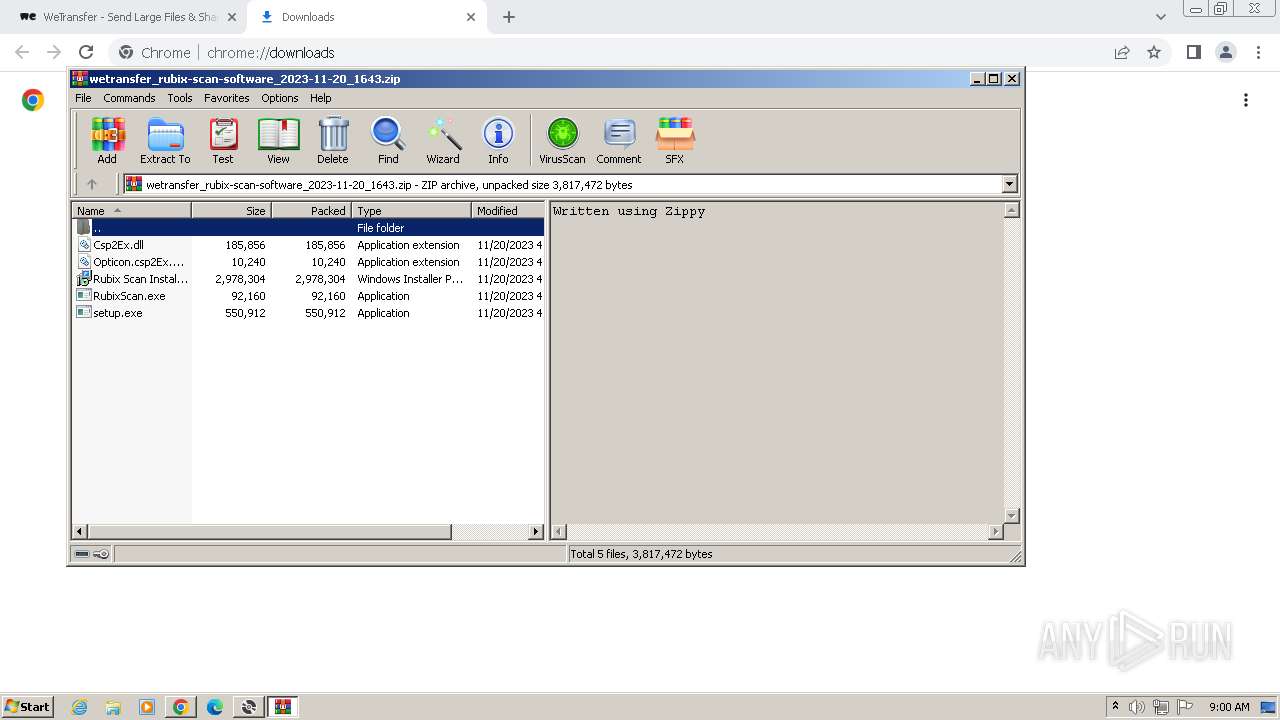Click the Csp2Ex.dll file icon

point(85,245)
